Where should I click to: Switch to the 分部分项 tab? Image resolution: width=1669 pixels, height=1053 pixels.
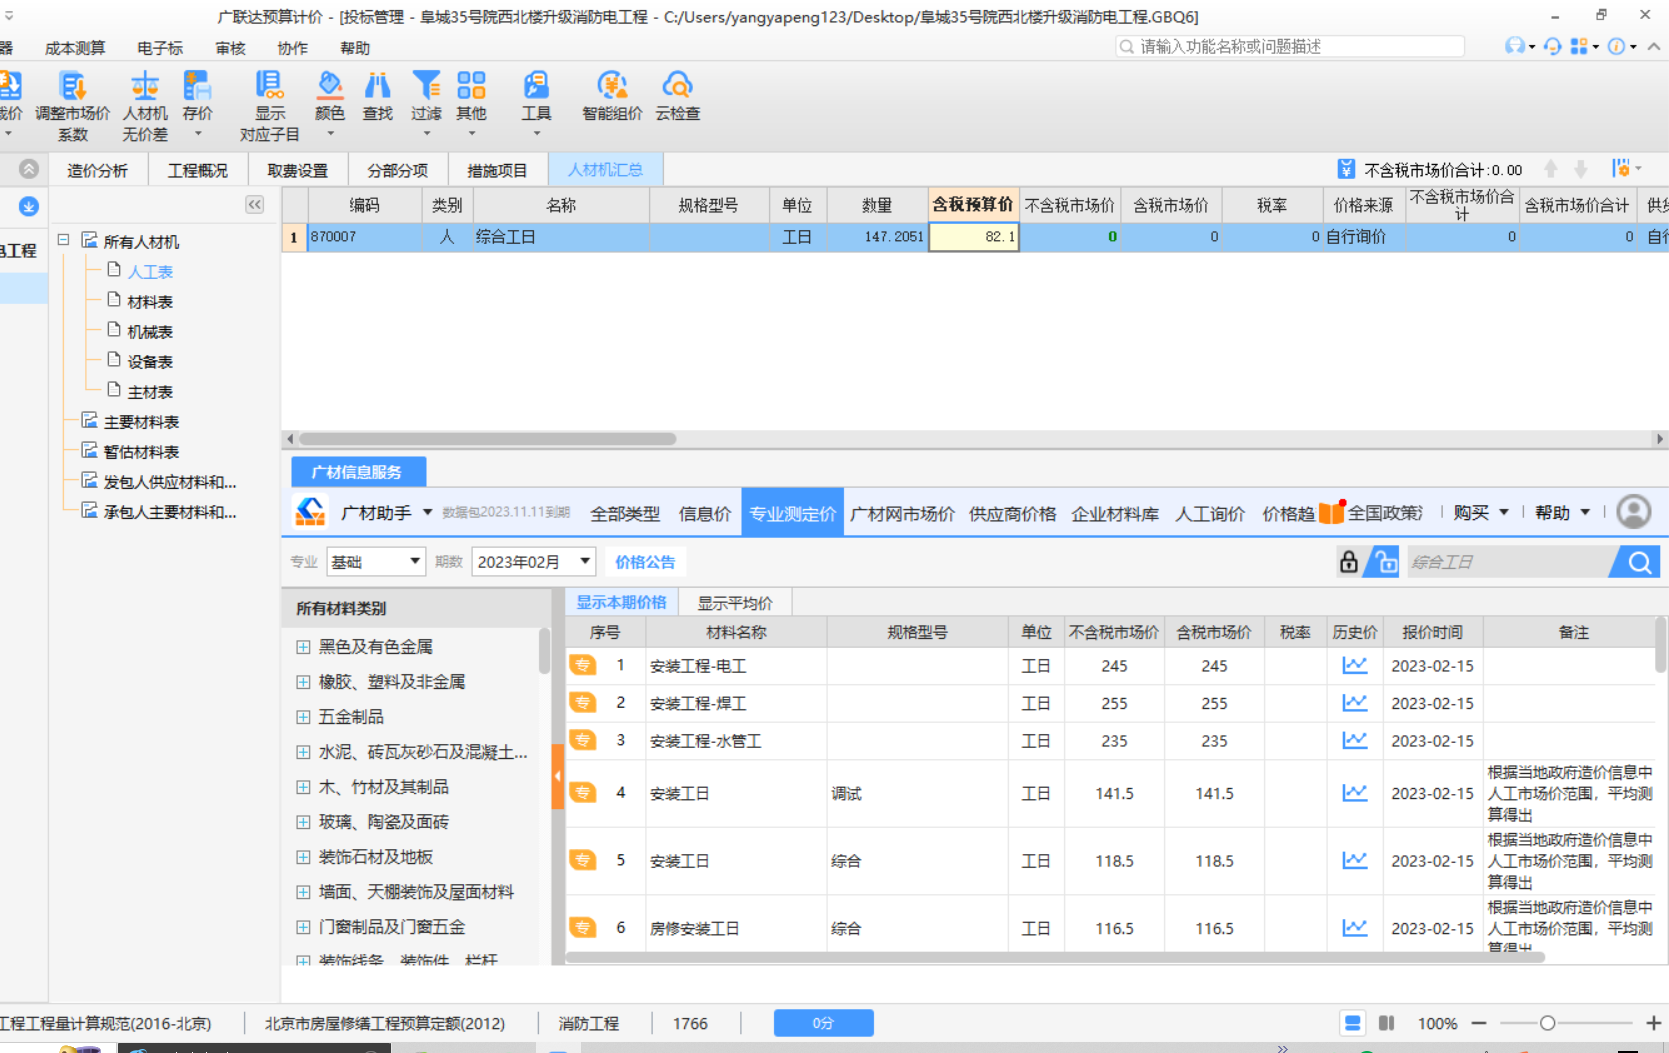[397, 170]
